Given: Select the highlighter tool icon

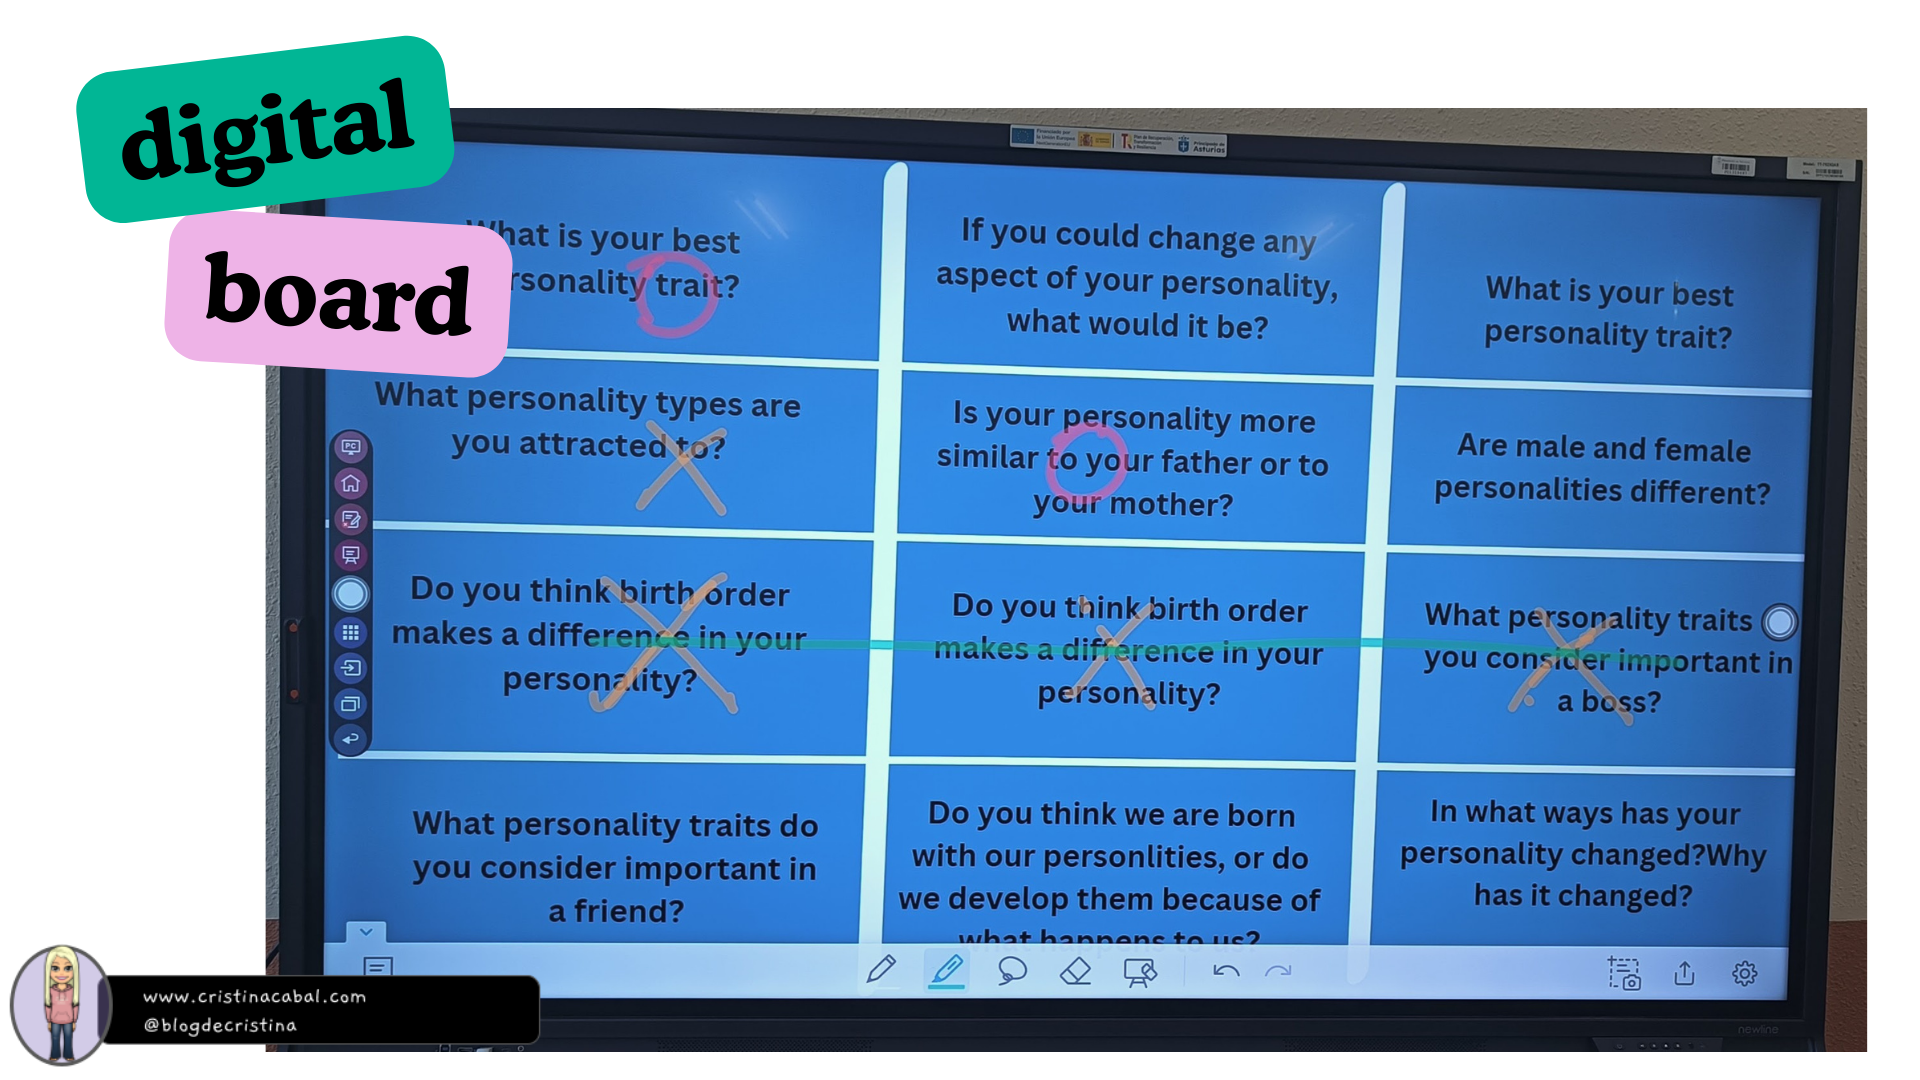Looking at the screenshot, I should tap(945, 972).
